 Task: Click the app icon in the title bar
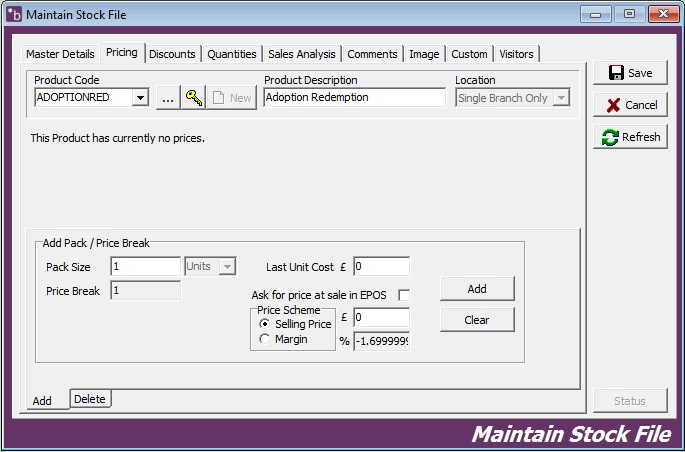[13, 14]
